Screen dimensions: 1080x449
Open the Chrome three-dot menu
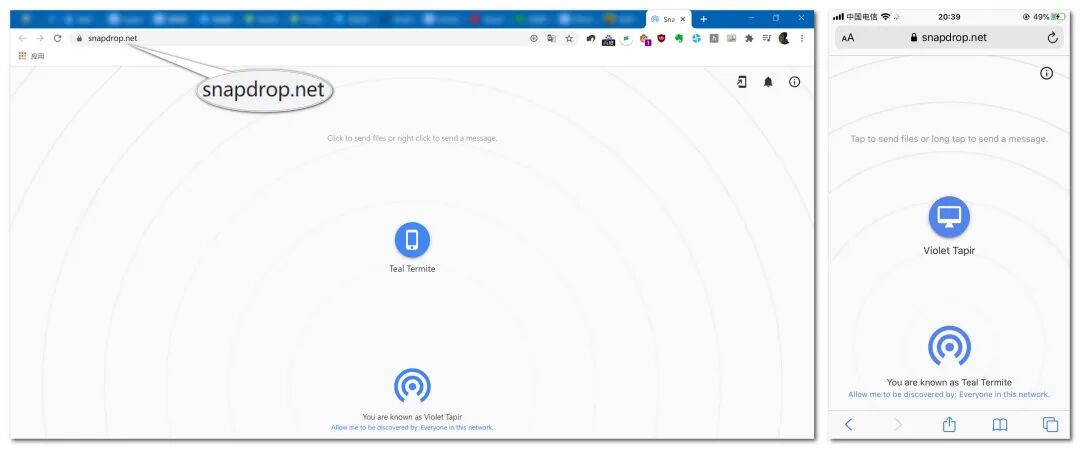click(x=802, y=39)
